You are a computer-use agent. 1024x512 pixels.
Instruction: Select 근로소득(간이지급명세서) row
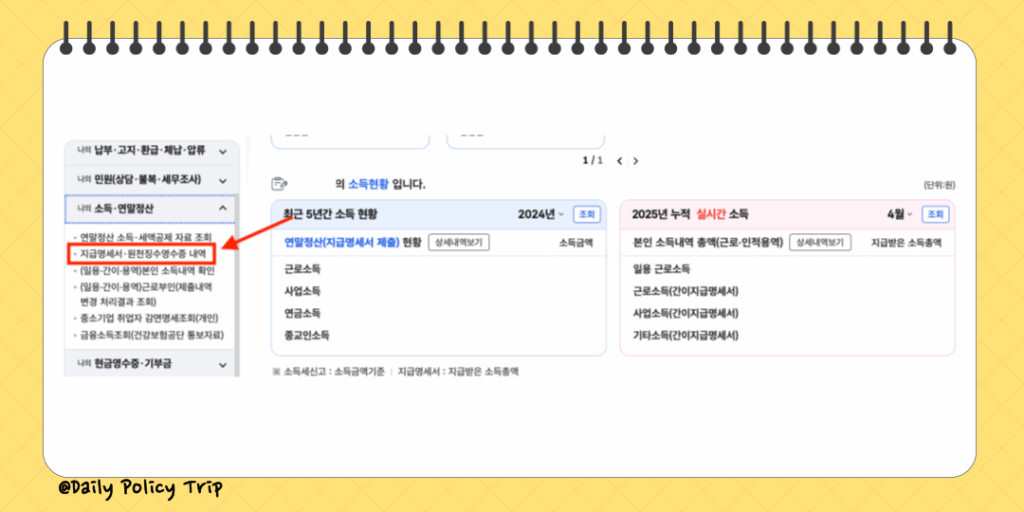coord(787,291)
